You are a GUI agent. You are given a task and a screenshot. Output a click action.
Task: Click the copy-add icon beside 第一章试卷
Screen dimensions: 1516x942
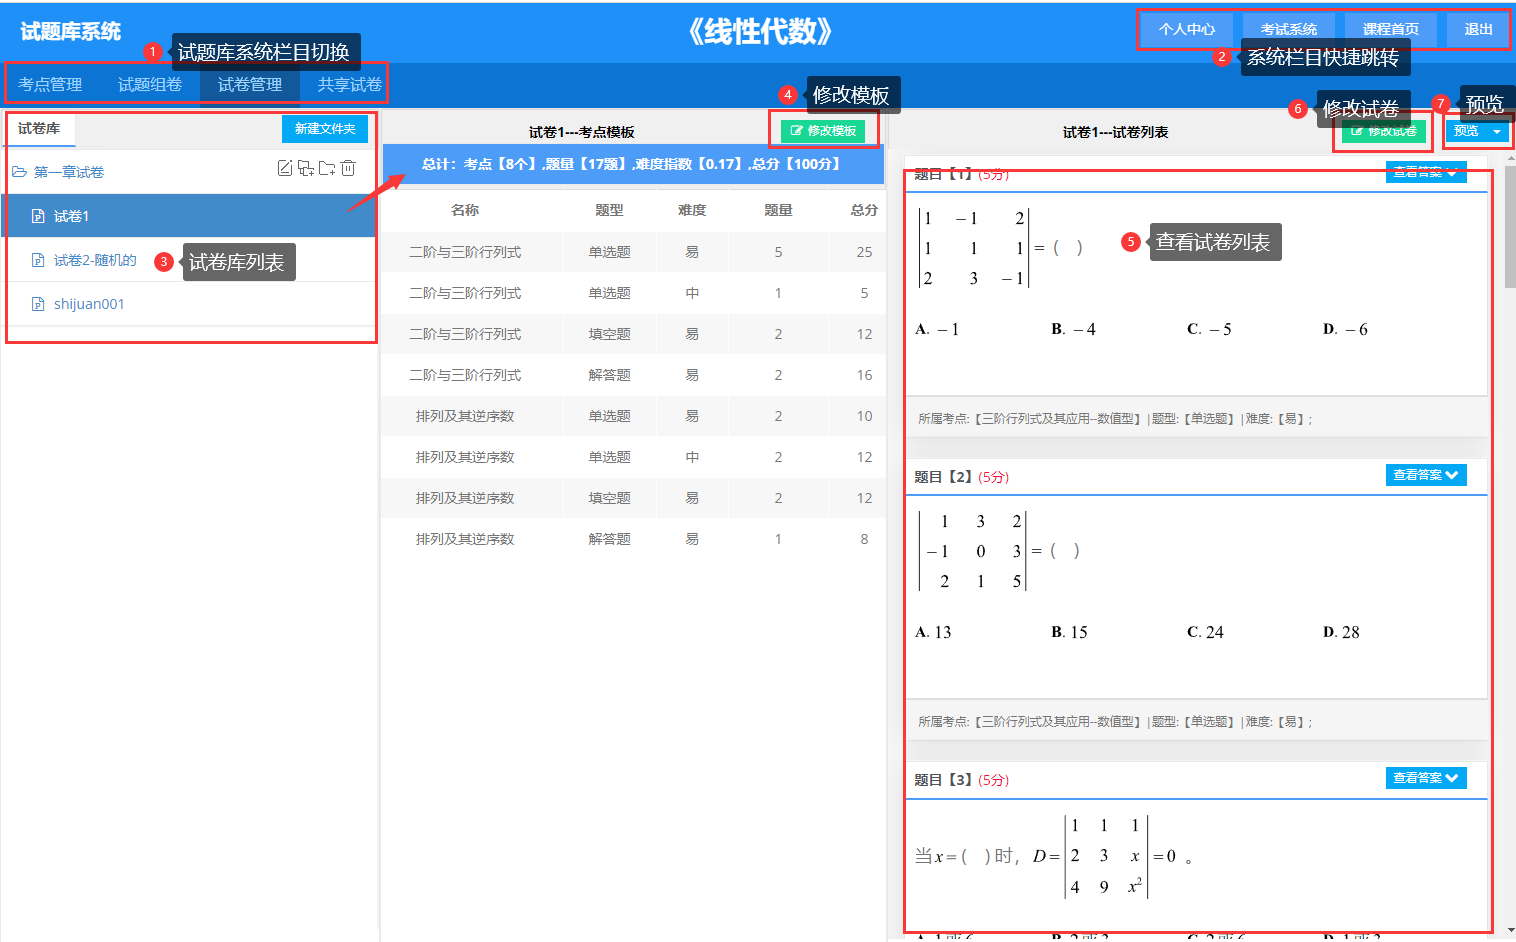306,168
